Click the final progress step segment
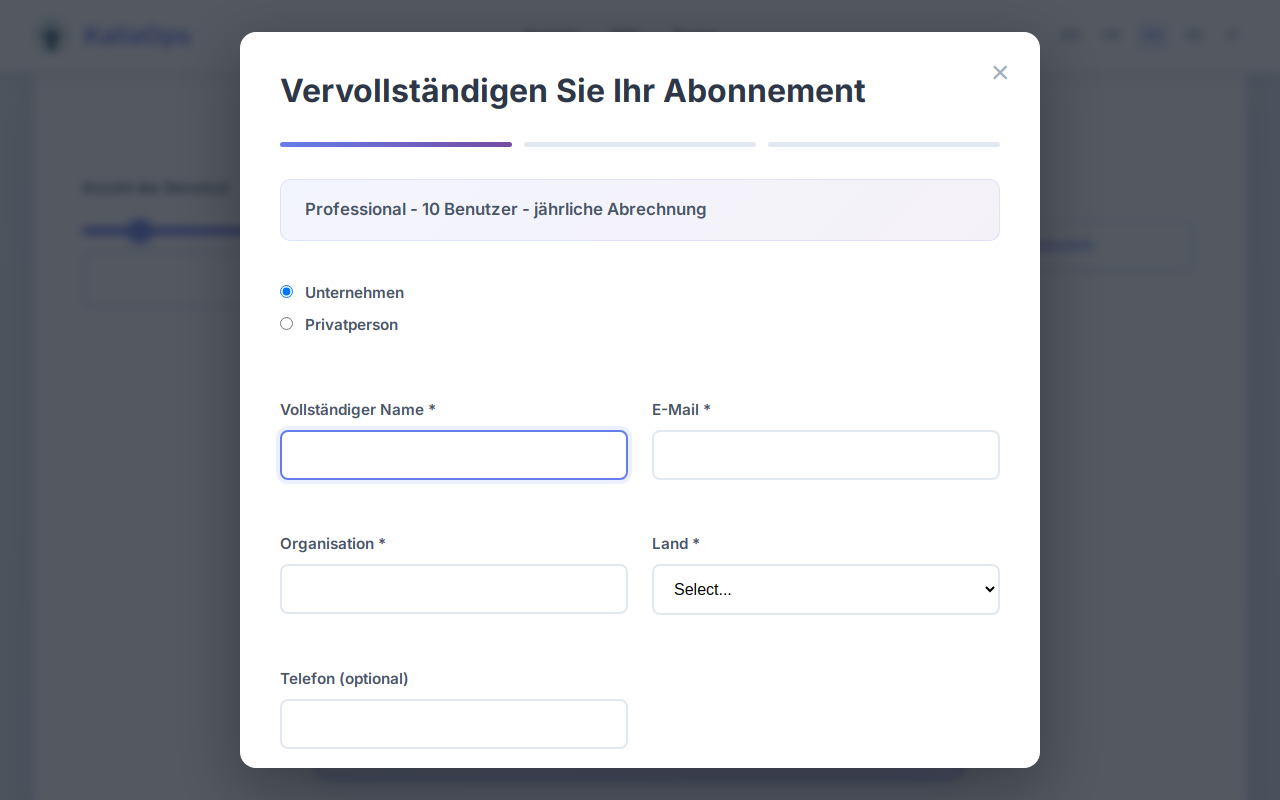 click(883, 144)
